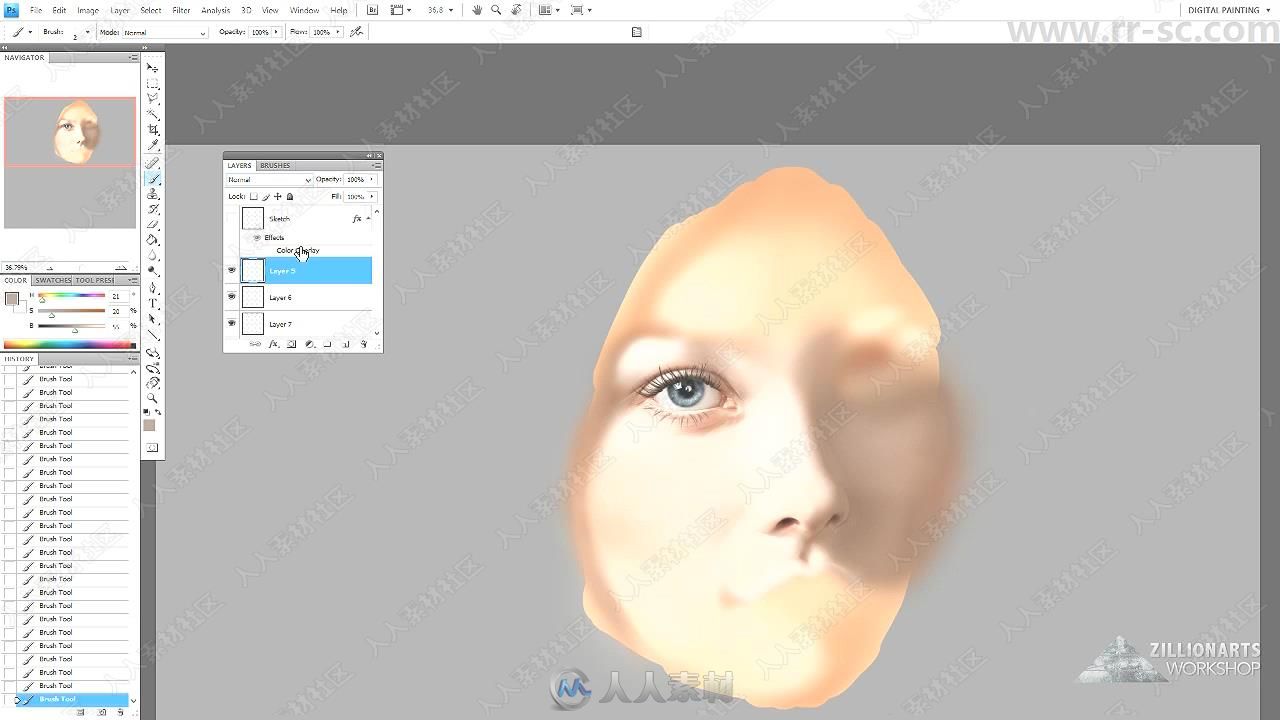Select the Crop tool
1280x720 pixels.
(x=153, y=130)
